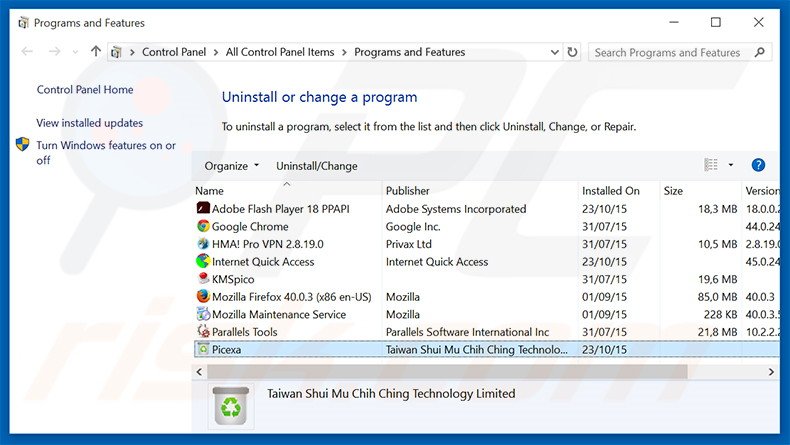Image resolution: width=790 pixels, height=445 pixels.
Task: Select the KMSpico program name
Action: tap(233, 279)
